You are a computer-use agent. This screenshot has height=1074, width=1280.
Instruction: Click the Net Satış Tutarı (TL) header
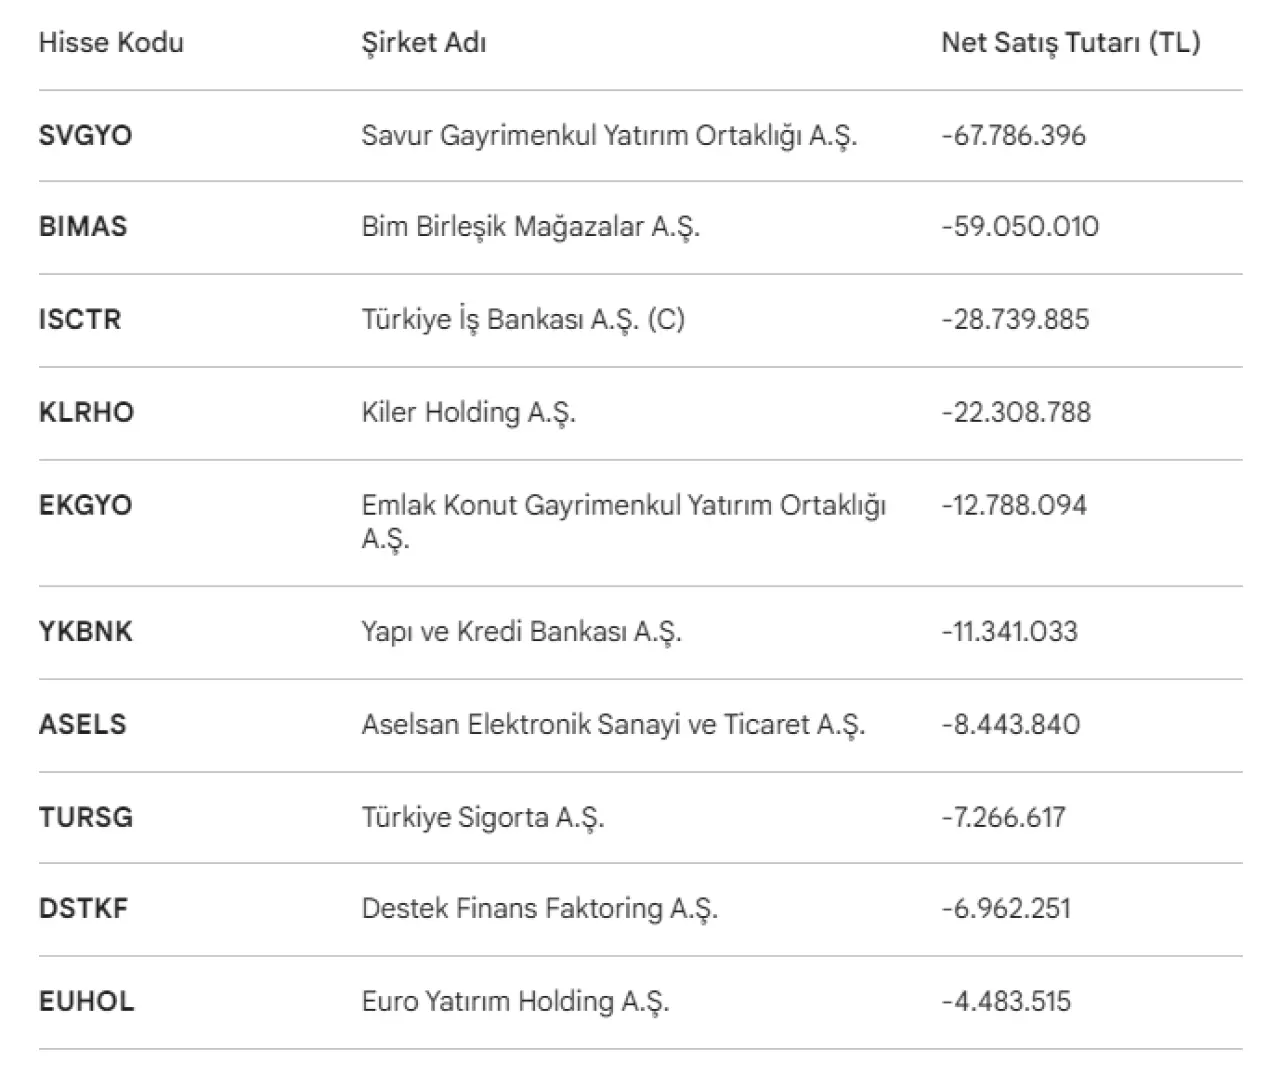click(1070, 43)
